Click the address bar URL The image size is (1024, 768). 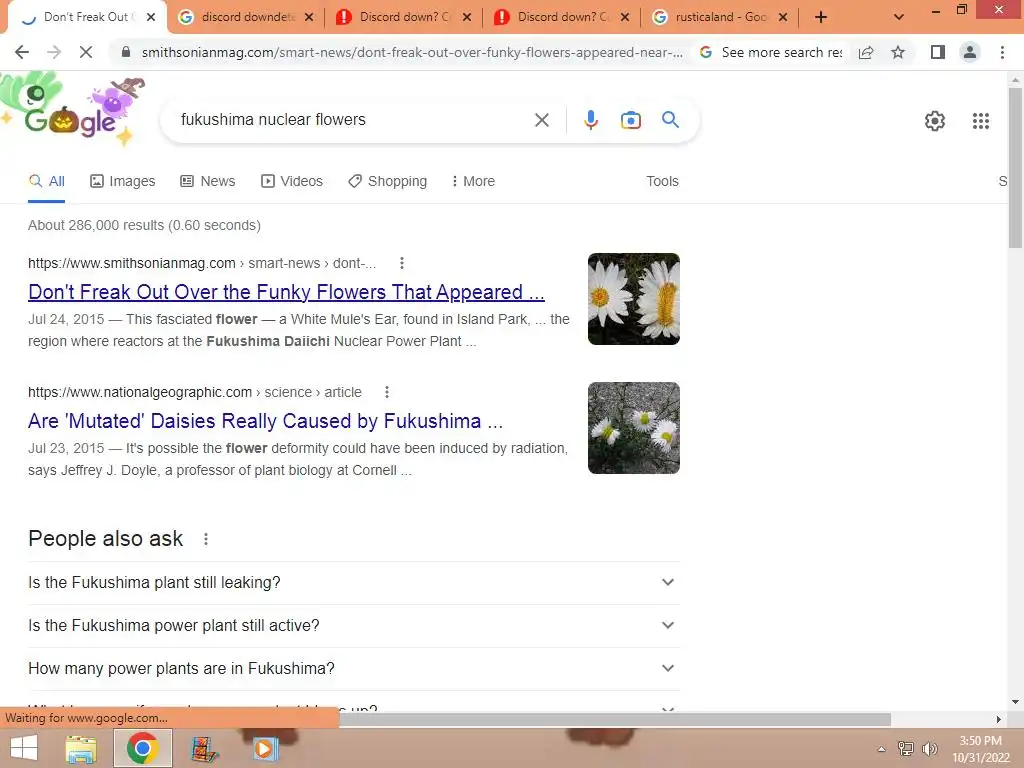click(411, 52)
